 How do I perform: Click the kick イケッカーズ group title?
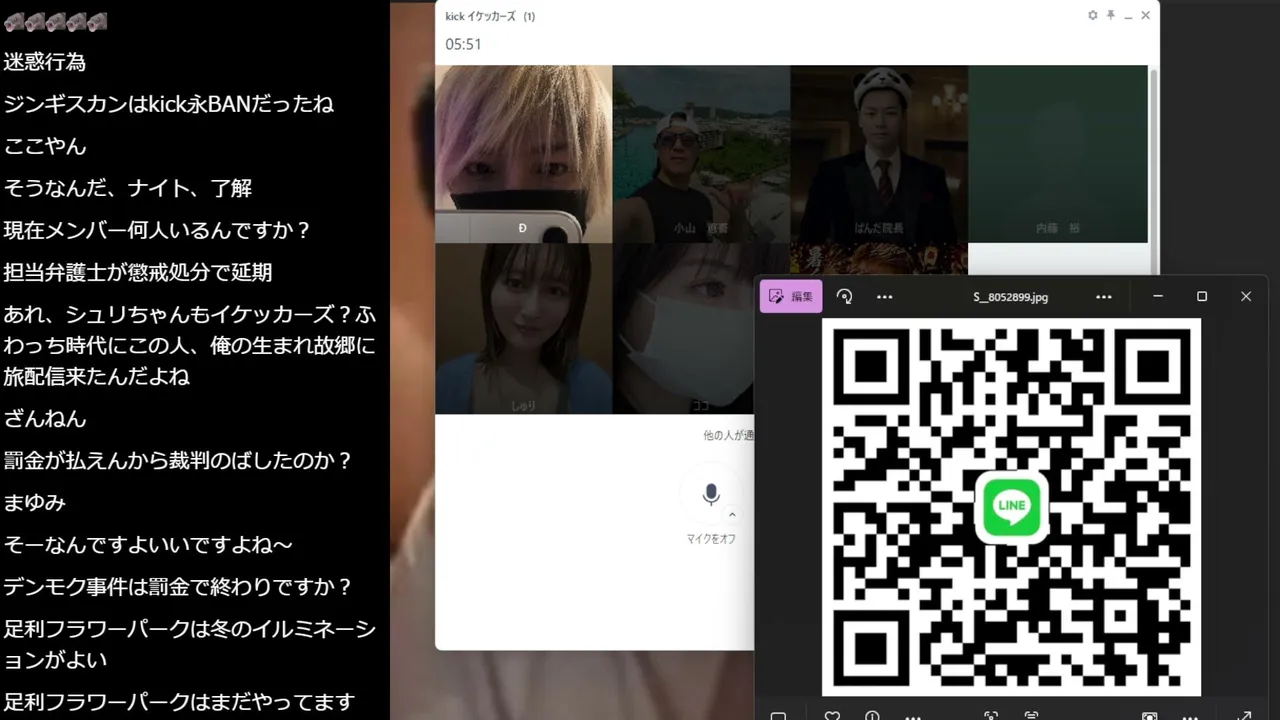pos(490,16)
